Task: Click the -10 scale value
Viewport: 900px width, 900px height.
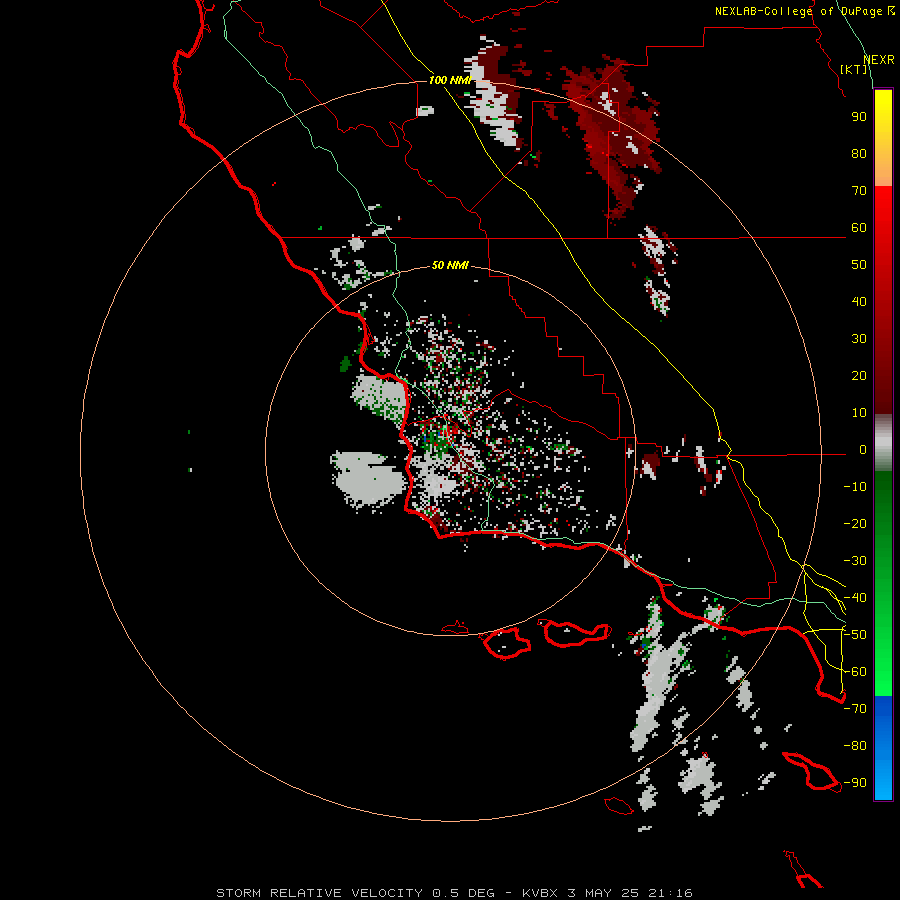Action: click(x=855, y=487)
